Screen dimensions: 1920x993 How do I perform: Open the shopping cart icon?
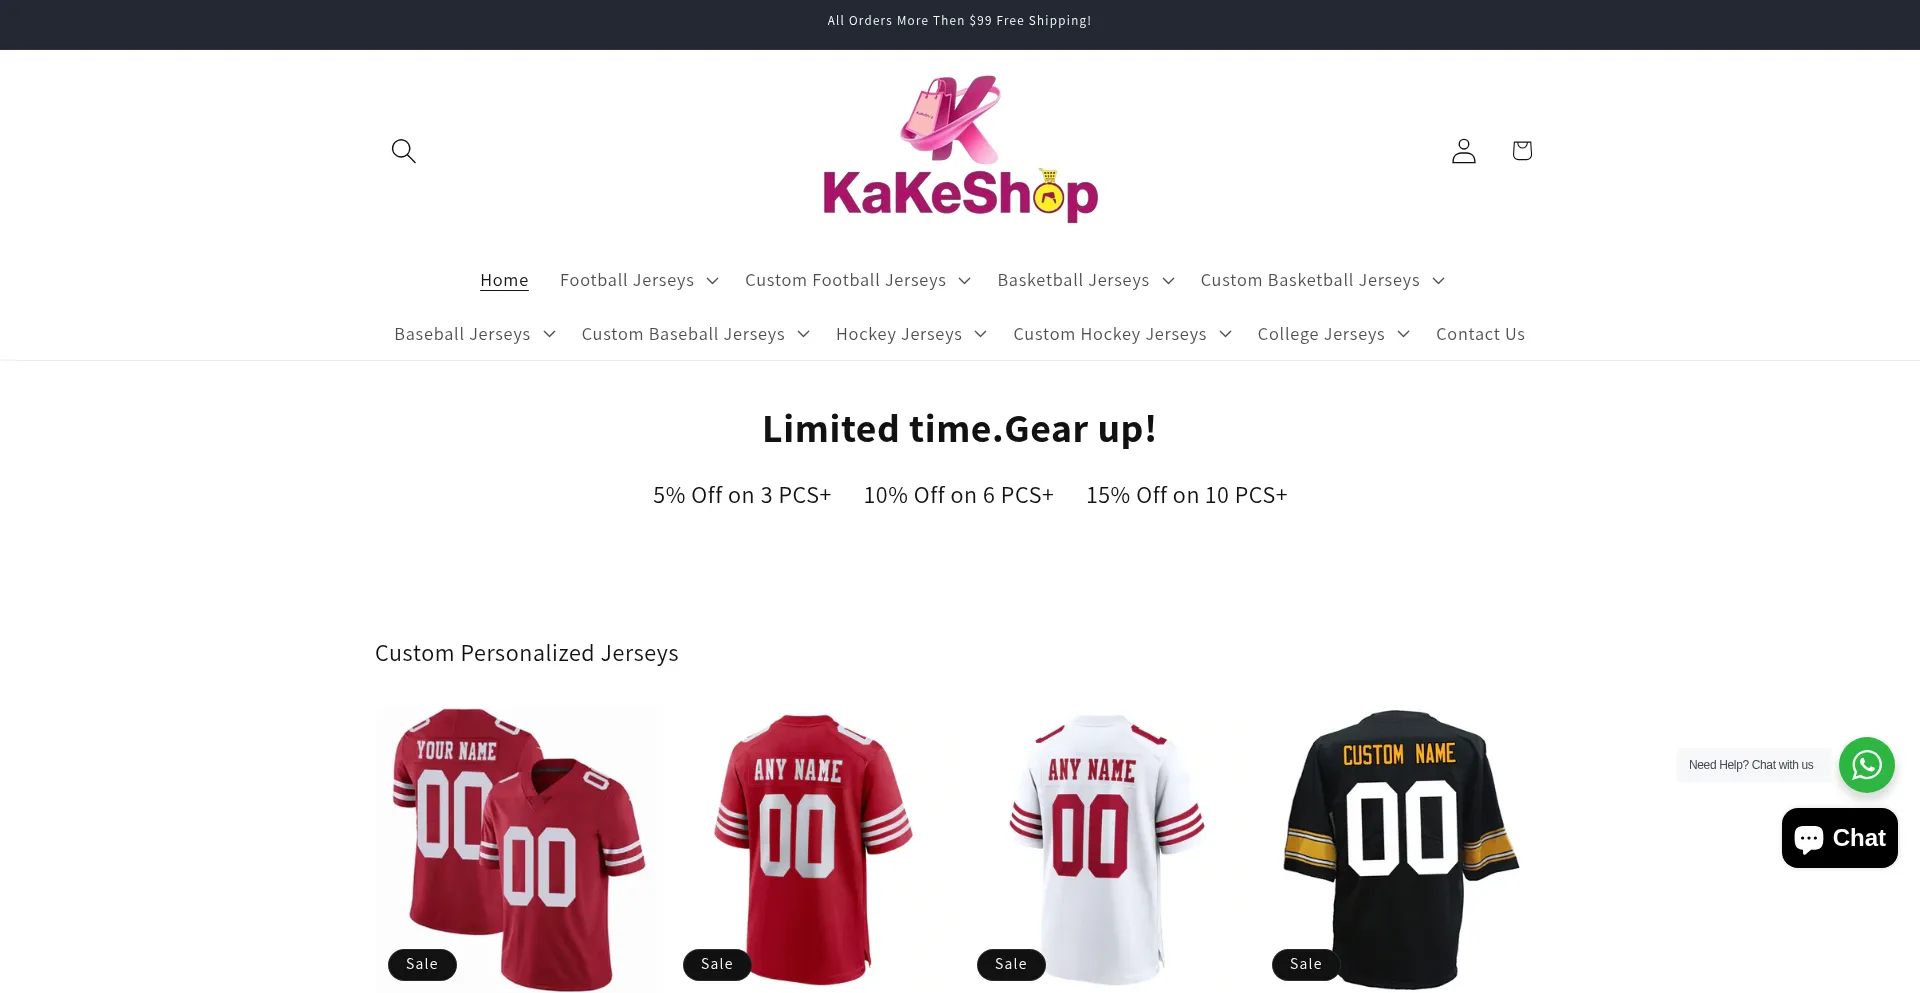(1522, 151)
